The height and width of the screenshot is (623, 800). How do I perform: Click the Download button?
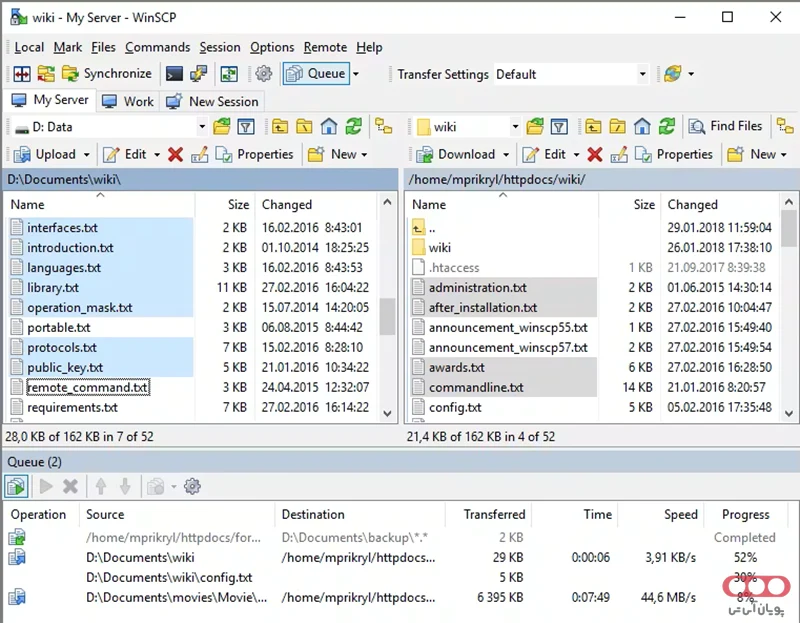tap(455, 154)
